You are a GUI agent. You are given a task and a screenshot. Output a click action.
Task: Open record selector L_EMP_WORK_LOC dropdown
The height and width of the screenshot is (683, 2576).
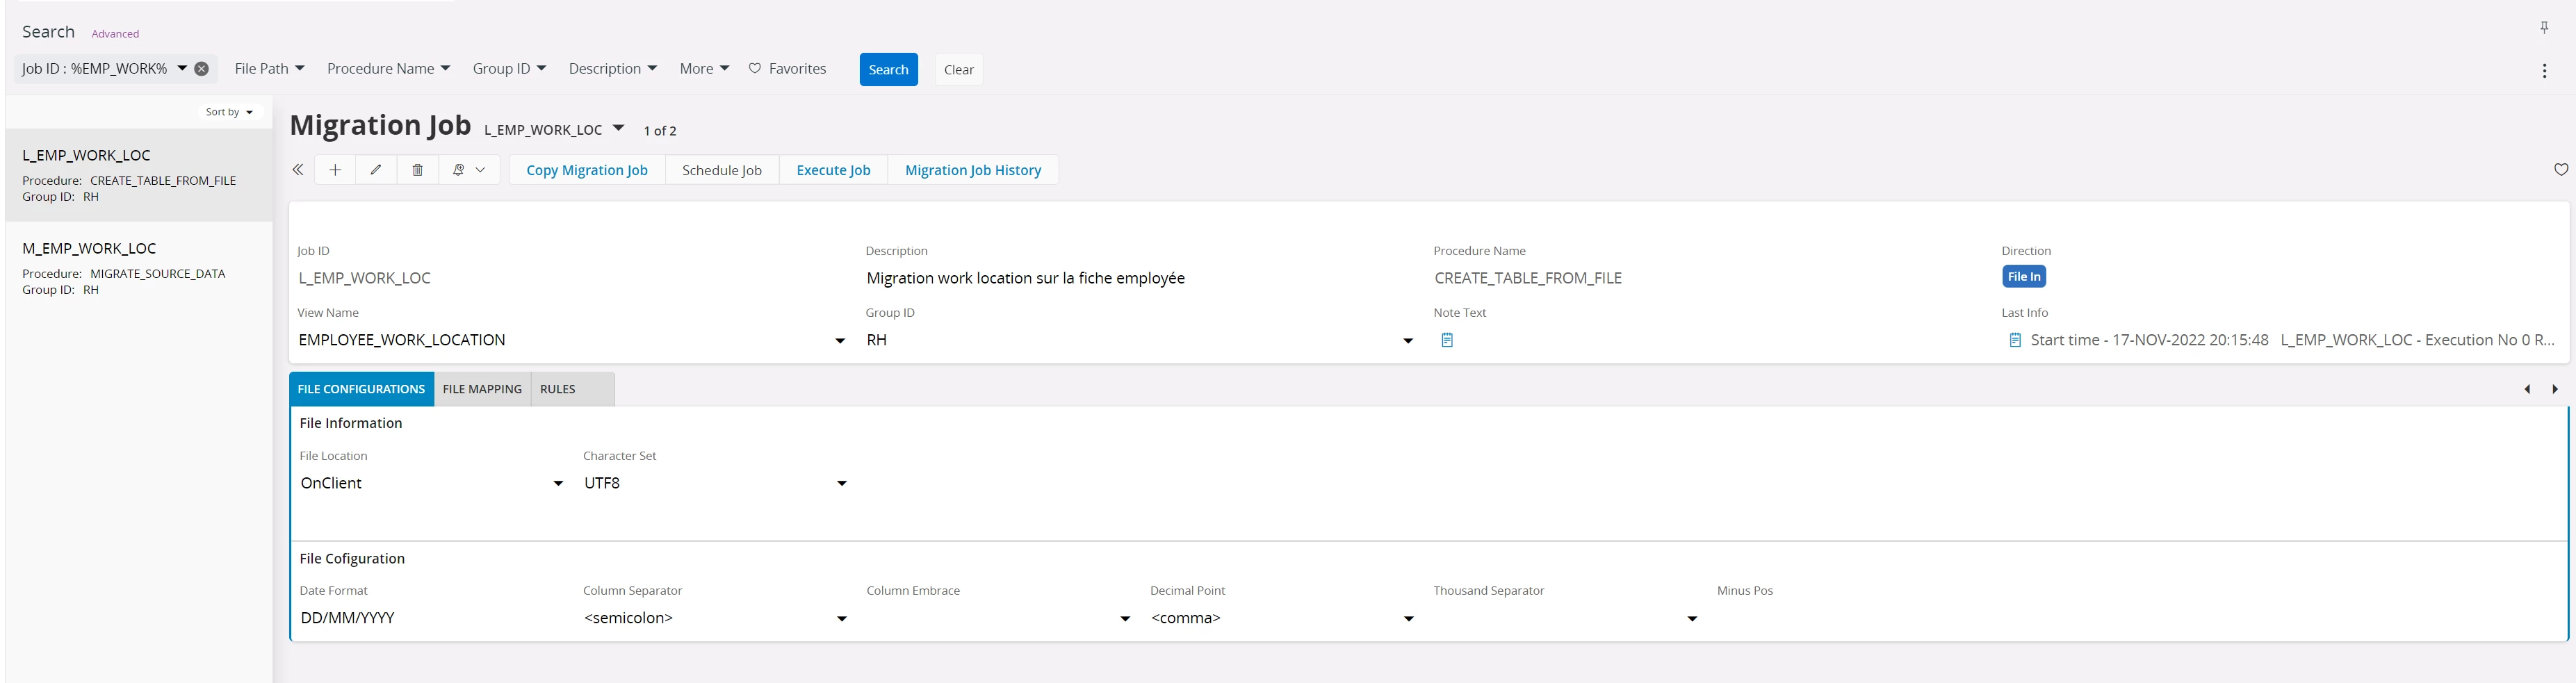[x=618, y=128]
